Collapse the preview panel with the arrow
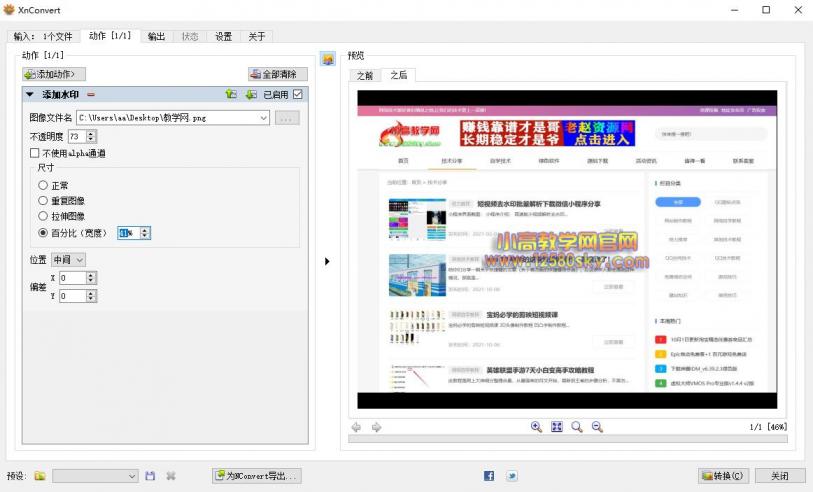The width and height of the screenshot is (813, 492). click(x=327, y=261)
